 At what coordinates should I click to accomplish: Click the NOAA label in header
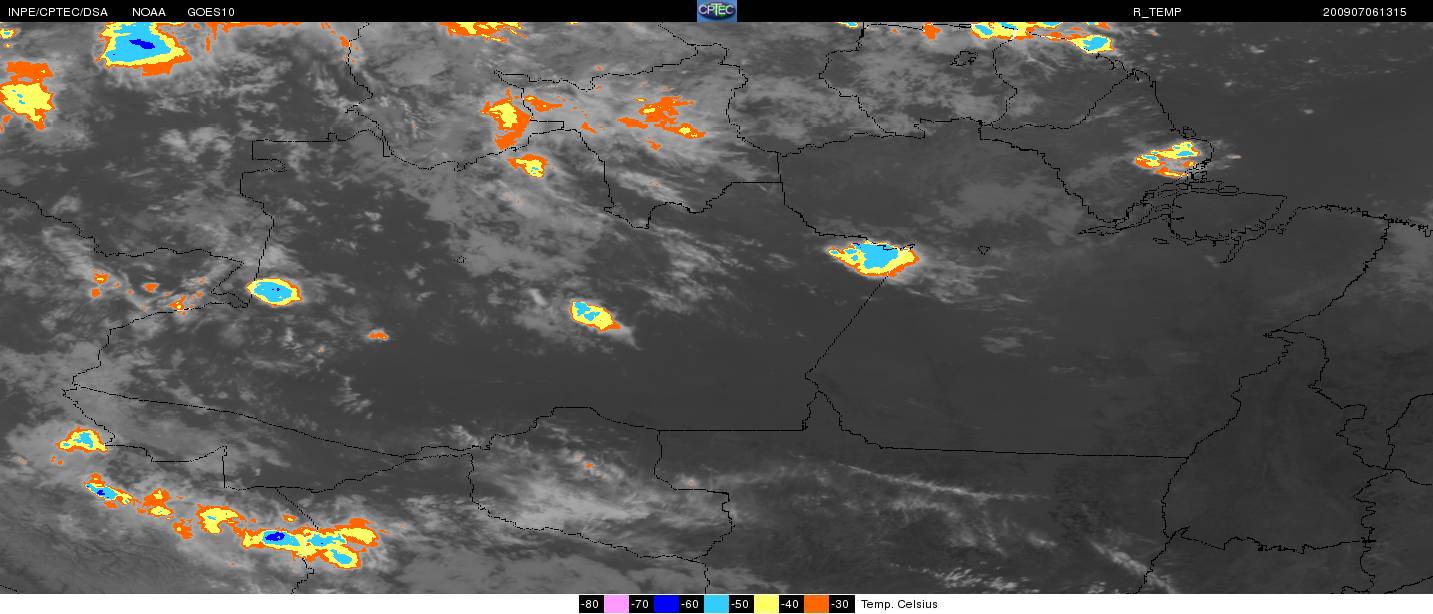[148, 12]
